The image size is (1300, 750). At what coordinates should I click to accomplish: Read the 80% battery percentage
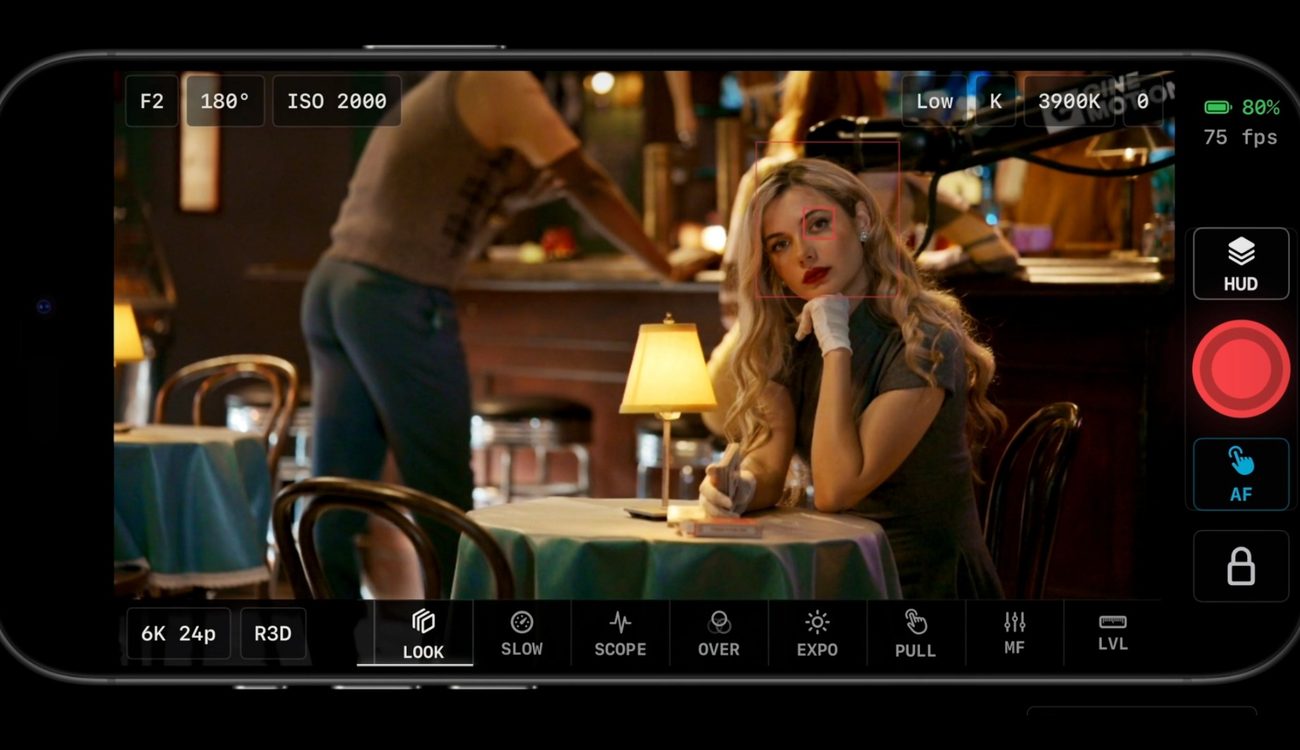(1260, 107)
